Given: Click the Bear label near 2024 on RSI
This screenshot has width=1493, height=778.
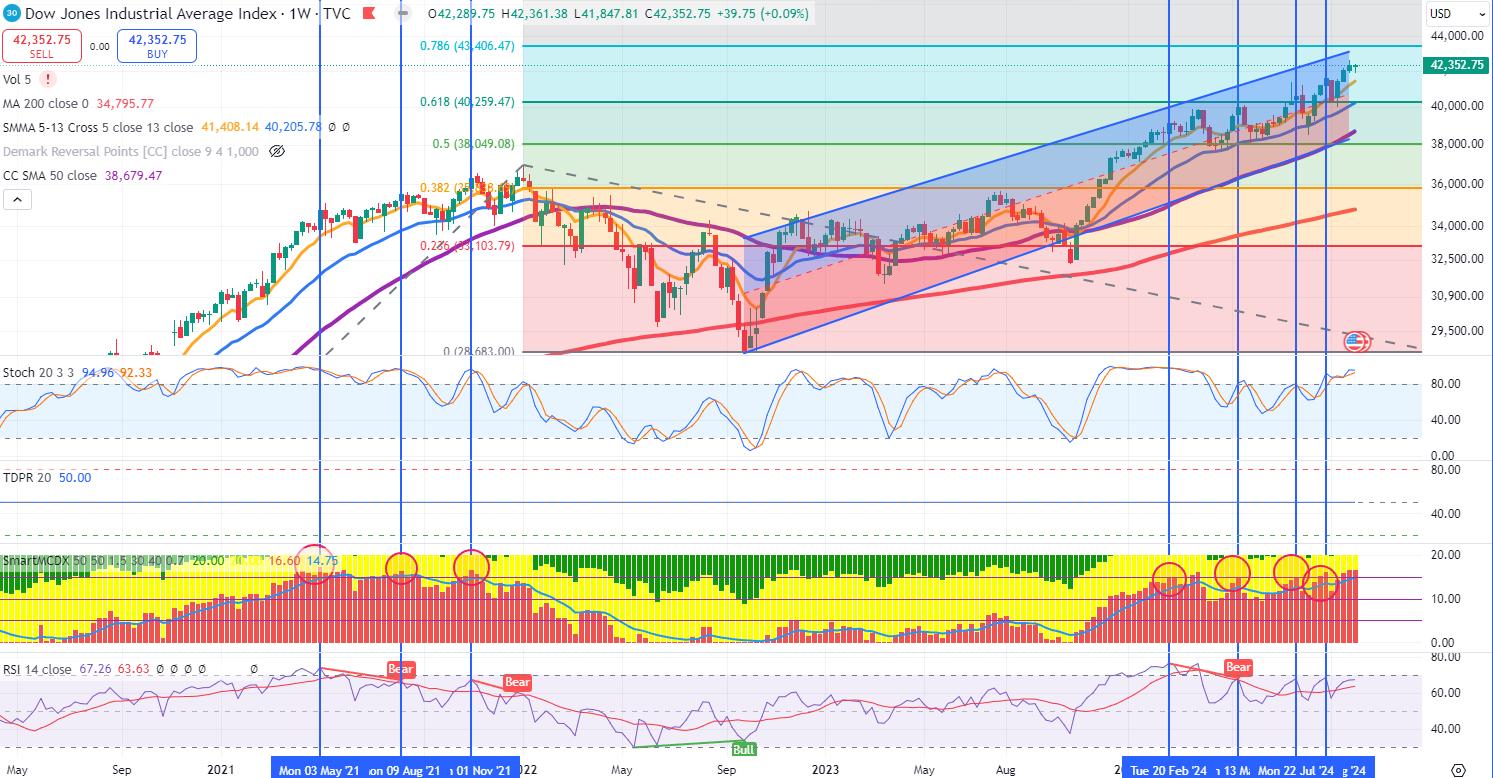Looking at the screenshot, I should pos(1238,667).
